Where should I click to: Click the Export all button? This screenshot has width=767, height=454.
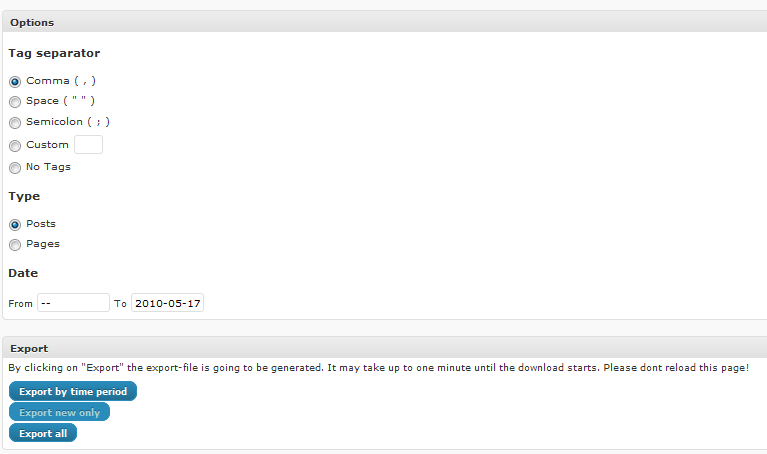(x=43, y=433)
